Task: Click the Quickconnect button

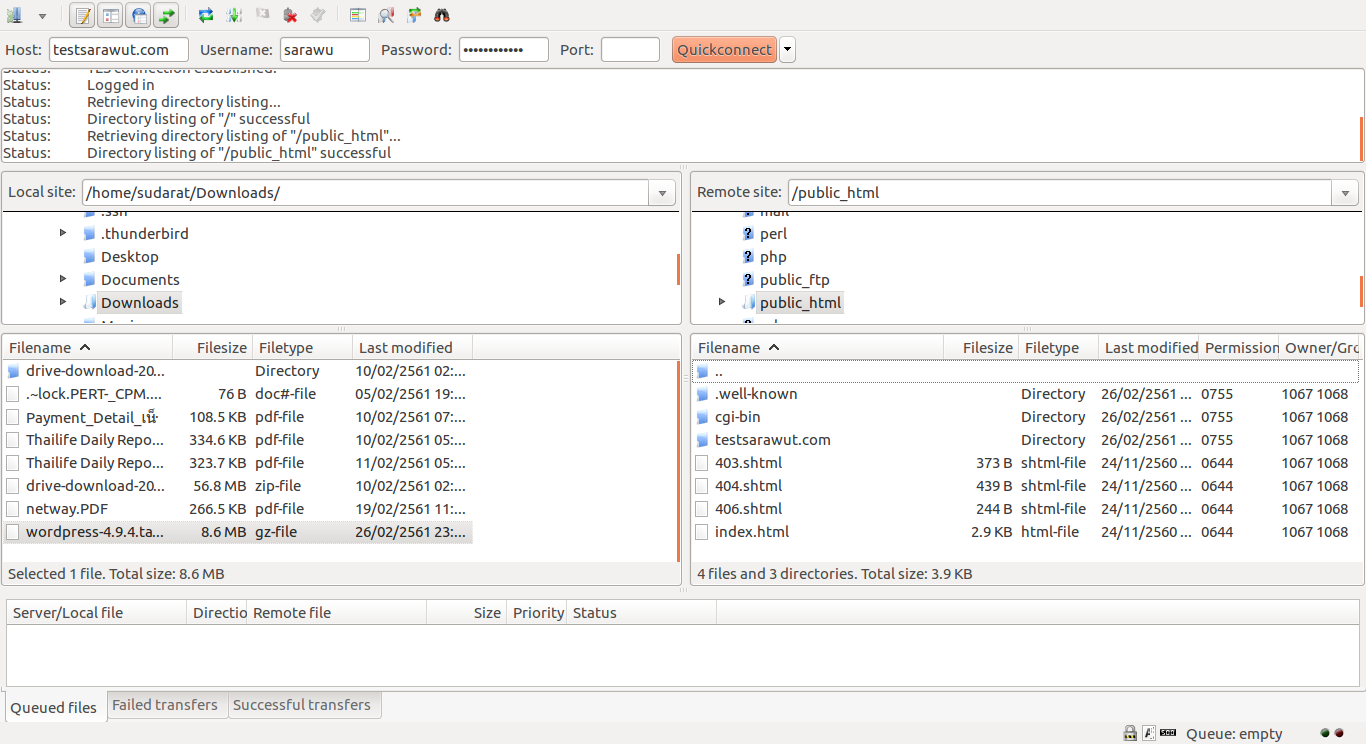Action: (x=724, y=50)
